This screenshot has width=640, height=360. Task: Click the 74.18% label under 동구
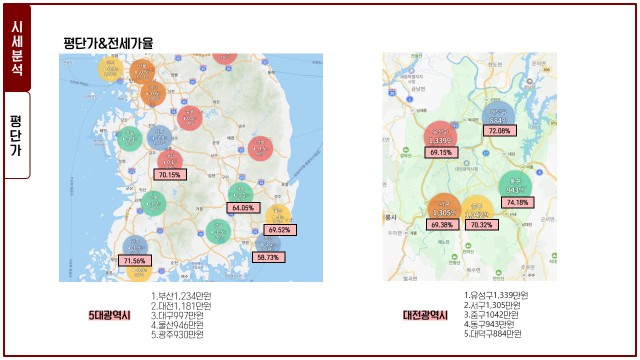(x=518, y=202)
